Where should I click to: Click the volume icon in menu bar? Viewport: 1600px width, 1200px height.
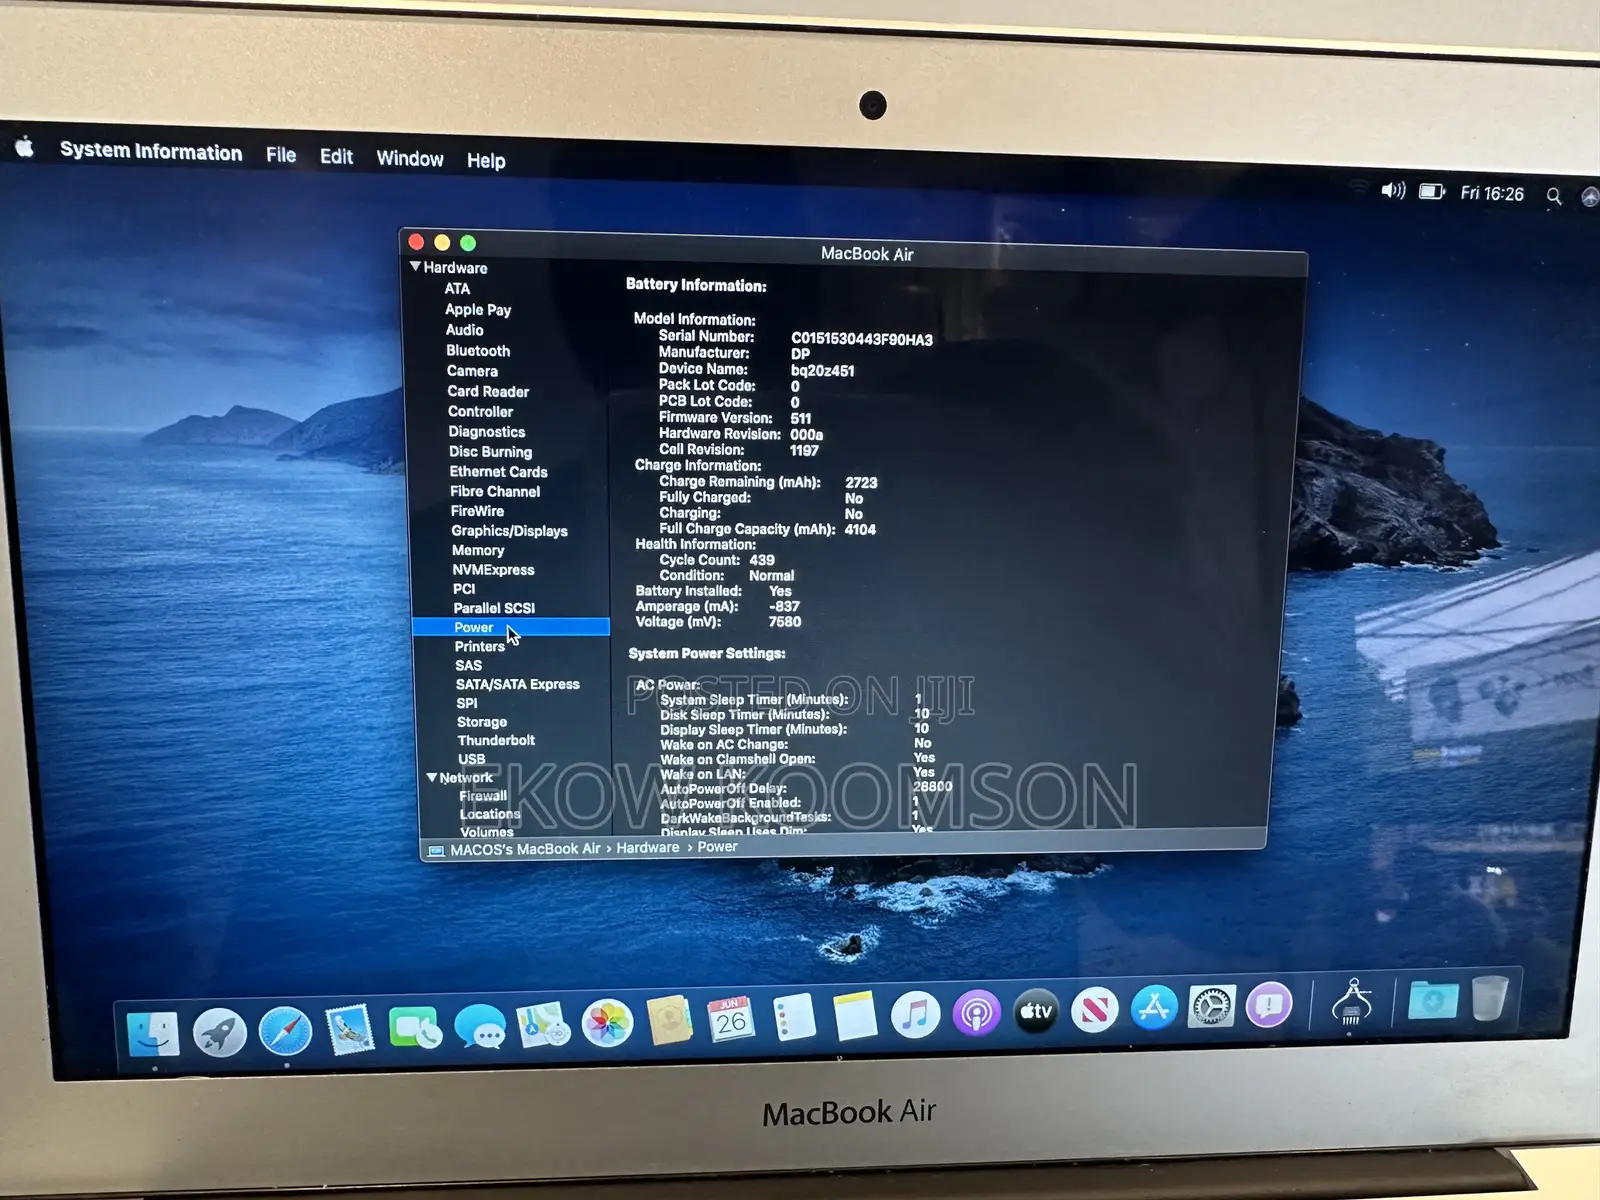(x=1393, y=190)
